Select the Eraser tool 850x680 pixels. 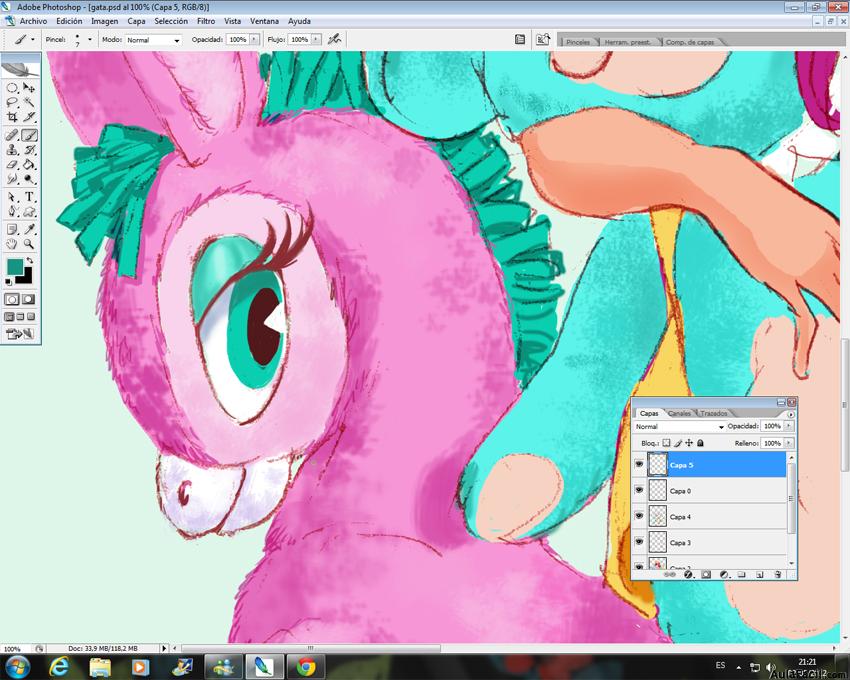(x=12, y=164)
